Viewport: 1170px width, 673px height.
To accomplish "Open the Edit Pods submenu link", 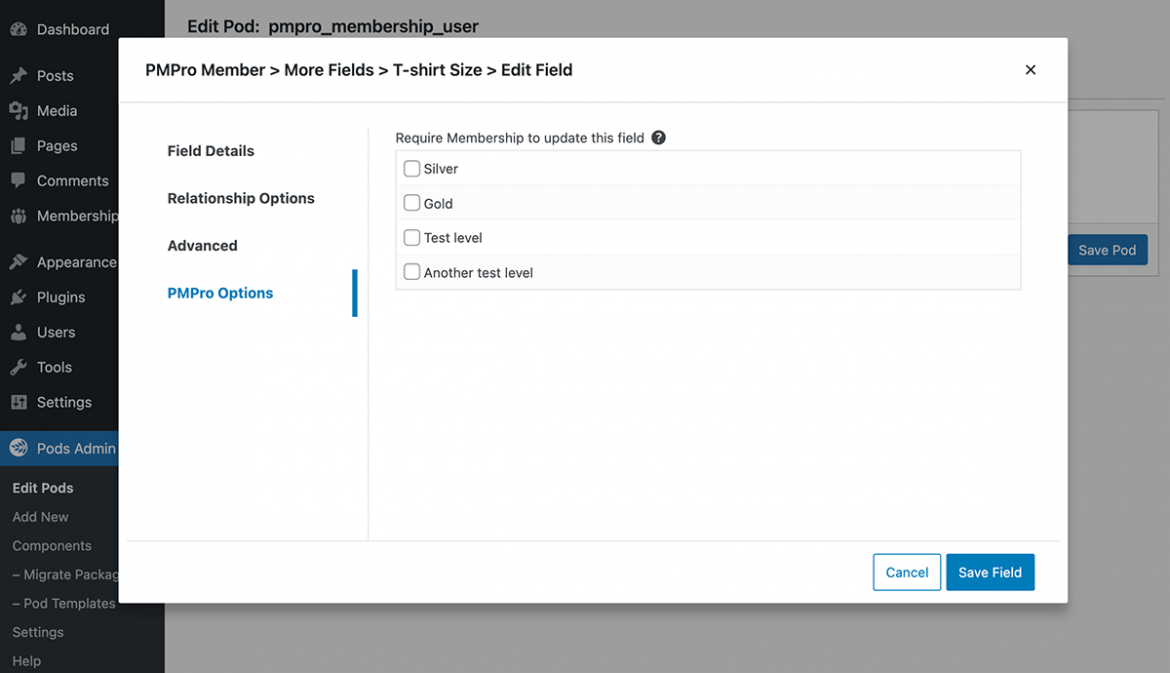I will [x=45, y=487].
